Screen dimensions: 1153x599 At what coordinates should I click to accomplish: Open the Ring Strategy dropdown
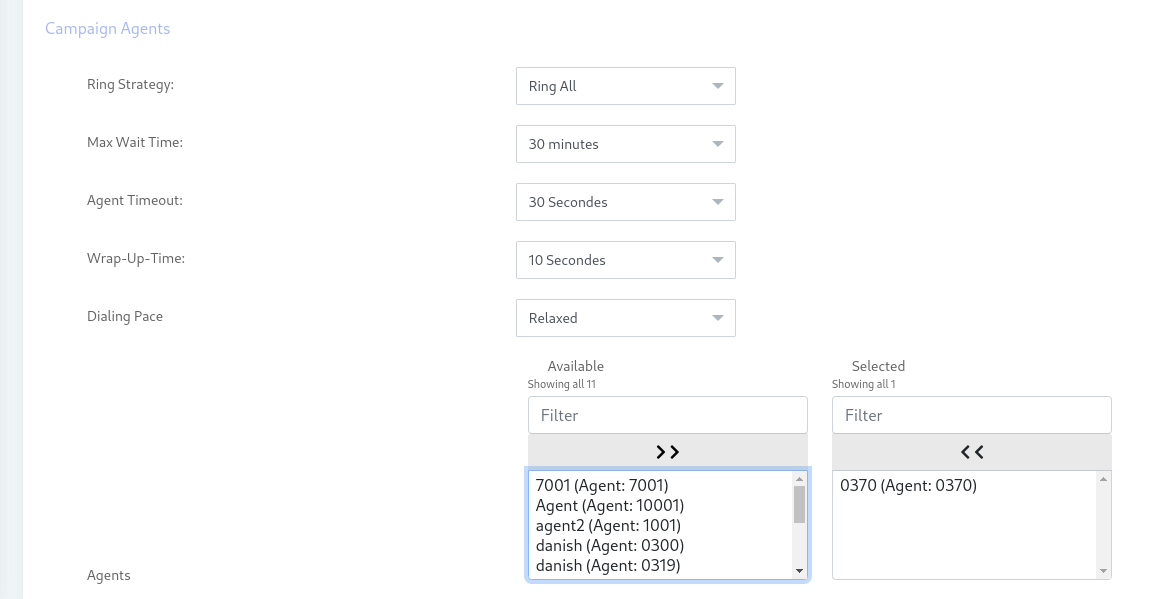(x=625, y=86)
